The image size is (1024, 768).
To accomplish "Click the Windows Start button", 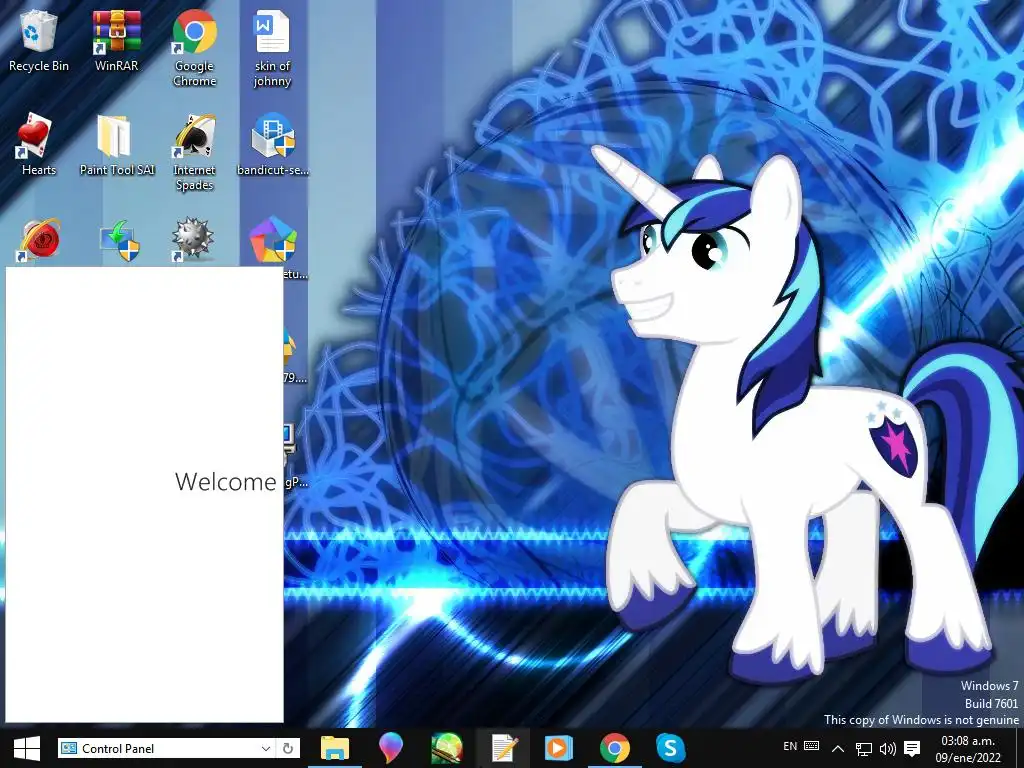I will (x=27, y=748).
